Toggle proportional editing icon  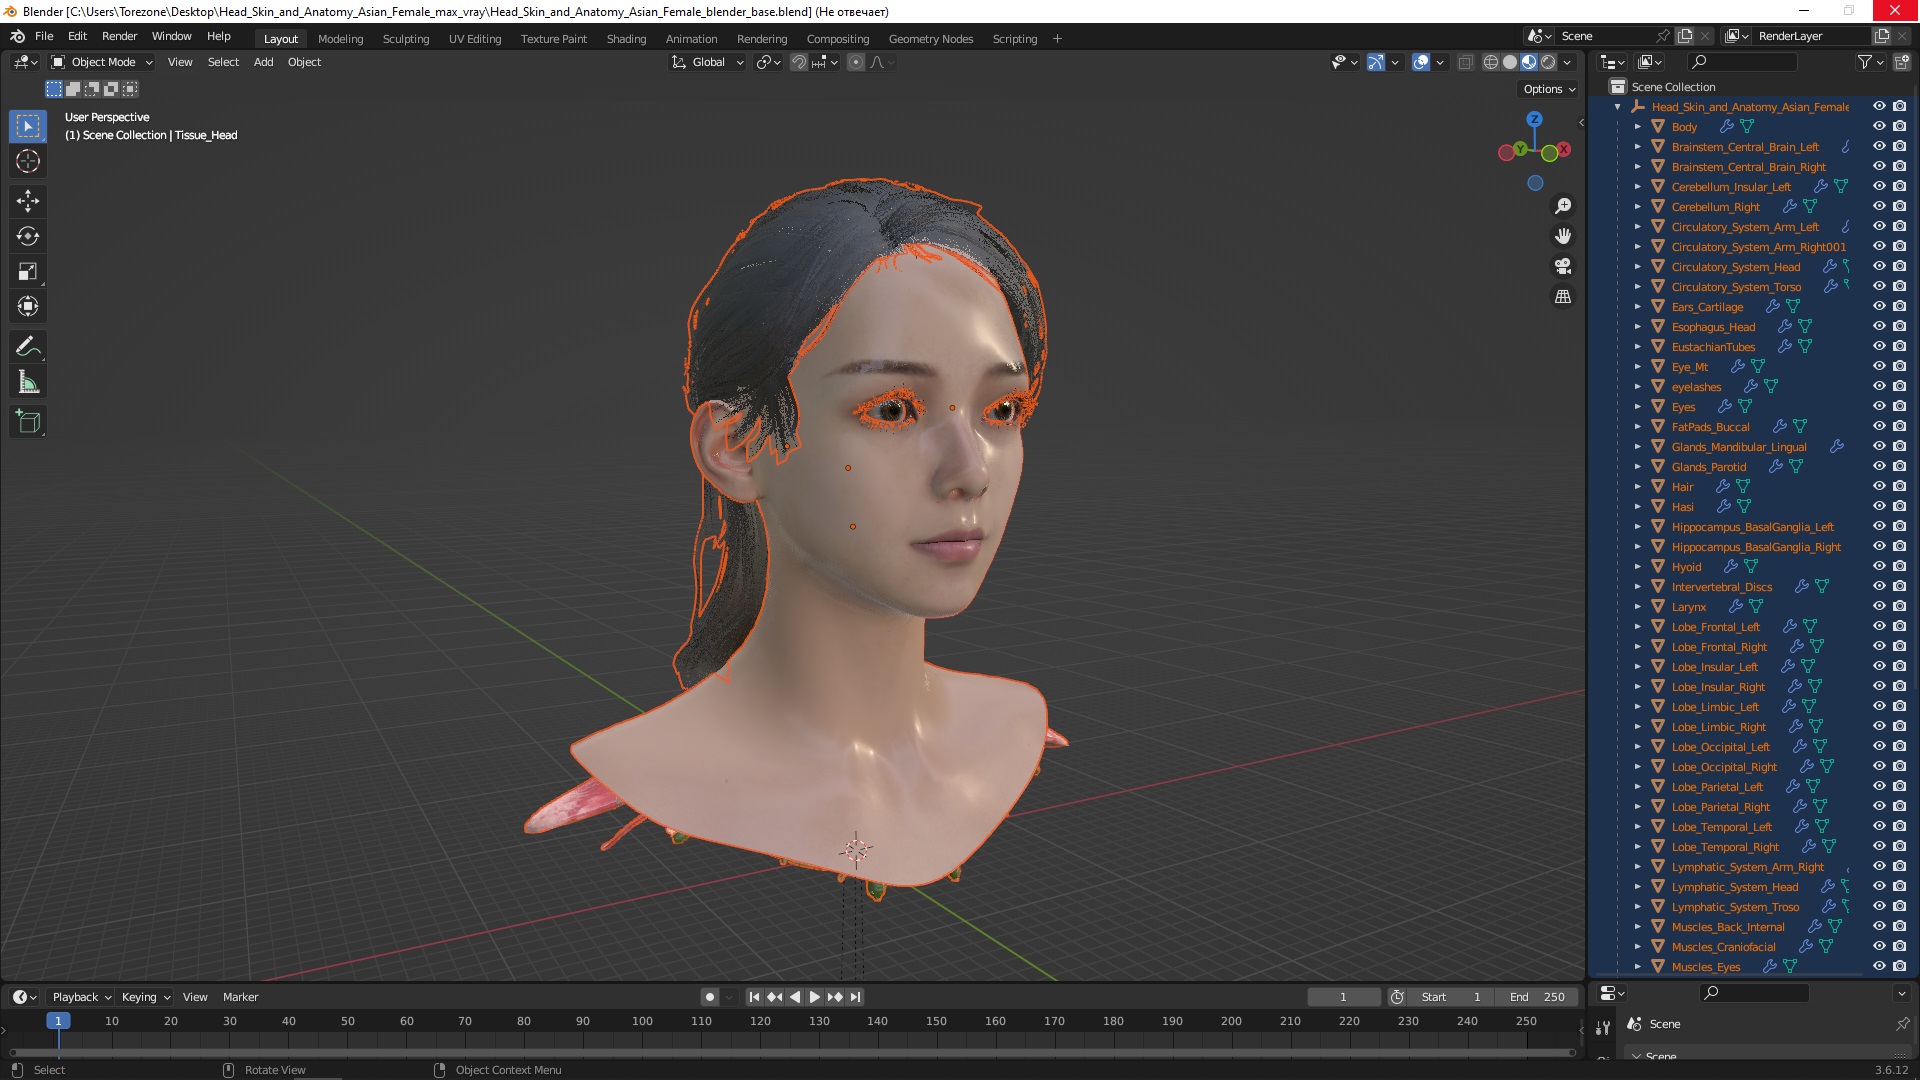[x=856, y=62]
